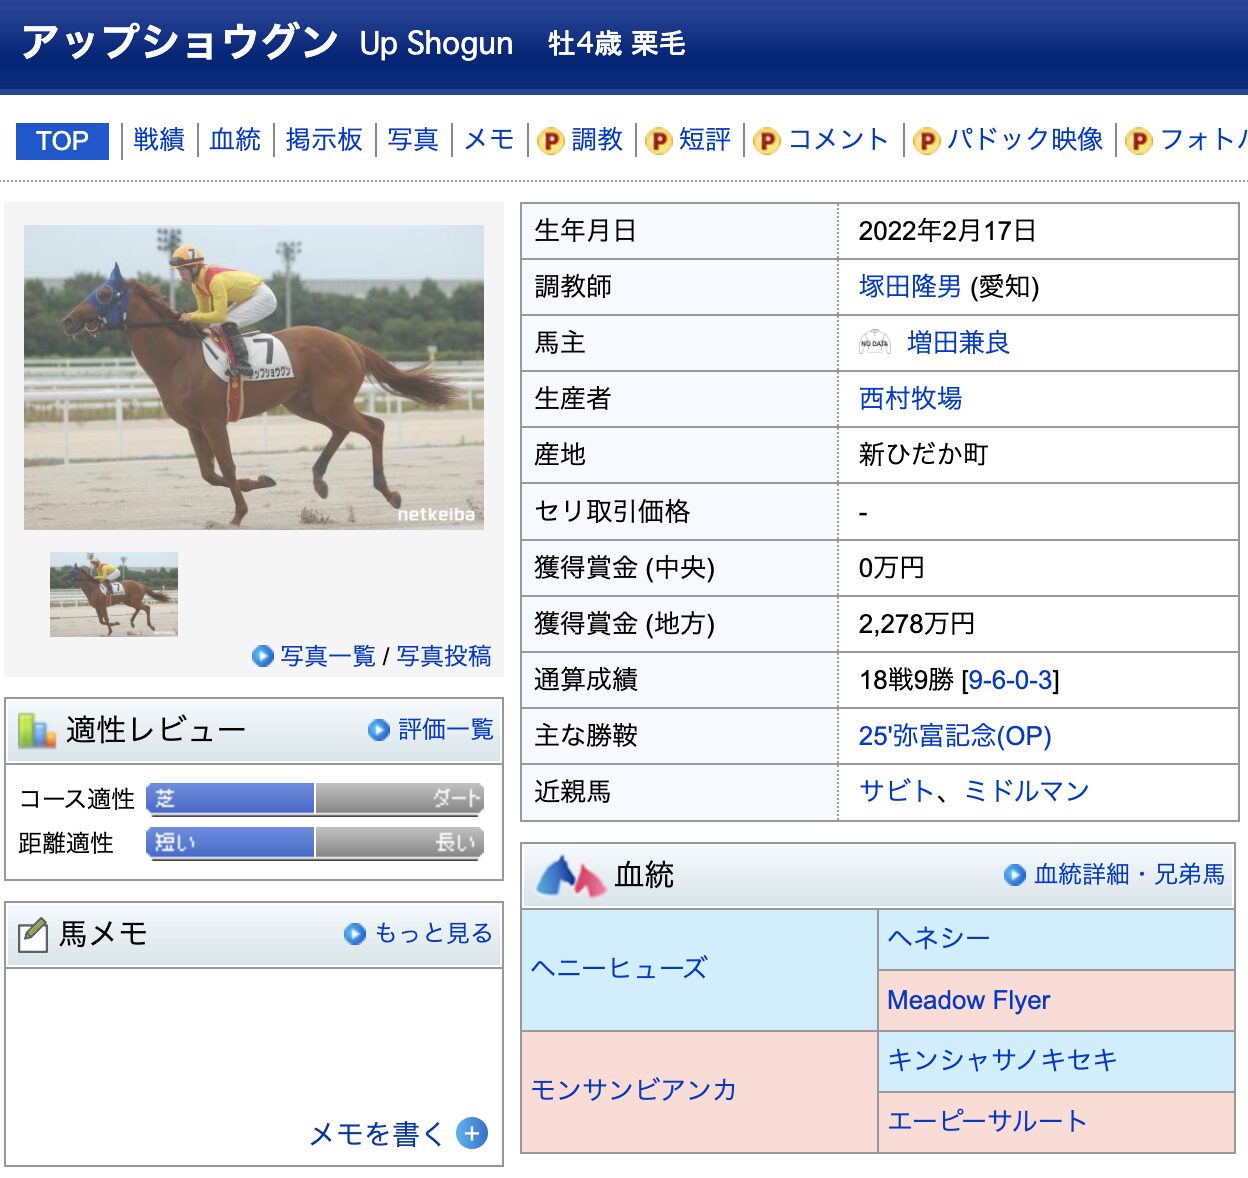Open dam モンサンビアンカ link

tap(634, 1090)
